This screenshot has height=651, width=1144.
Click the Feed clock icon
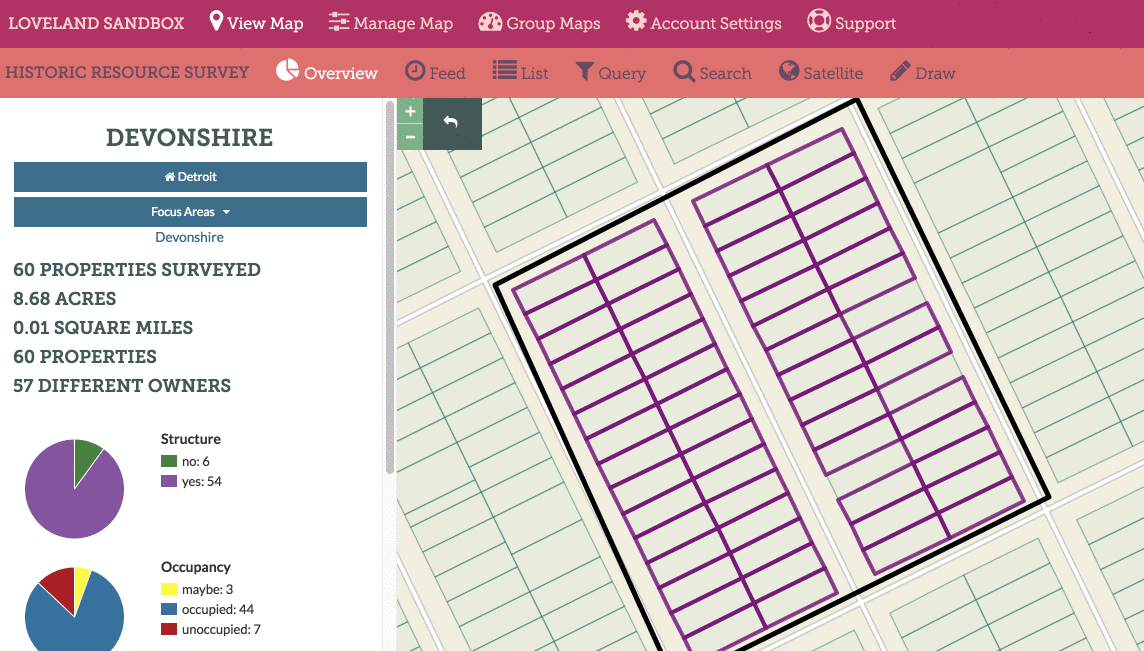point(415,71)
